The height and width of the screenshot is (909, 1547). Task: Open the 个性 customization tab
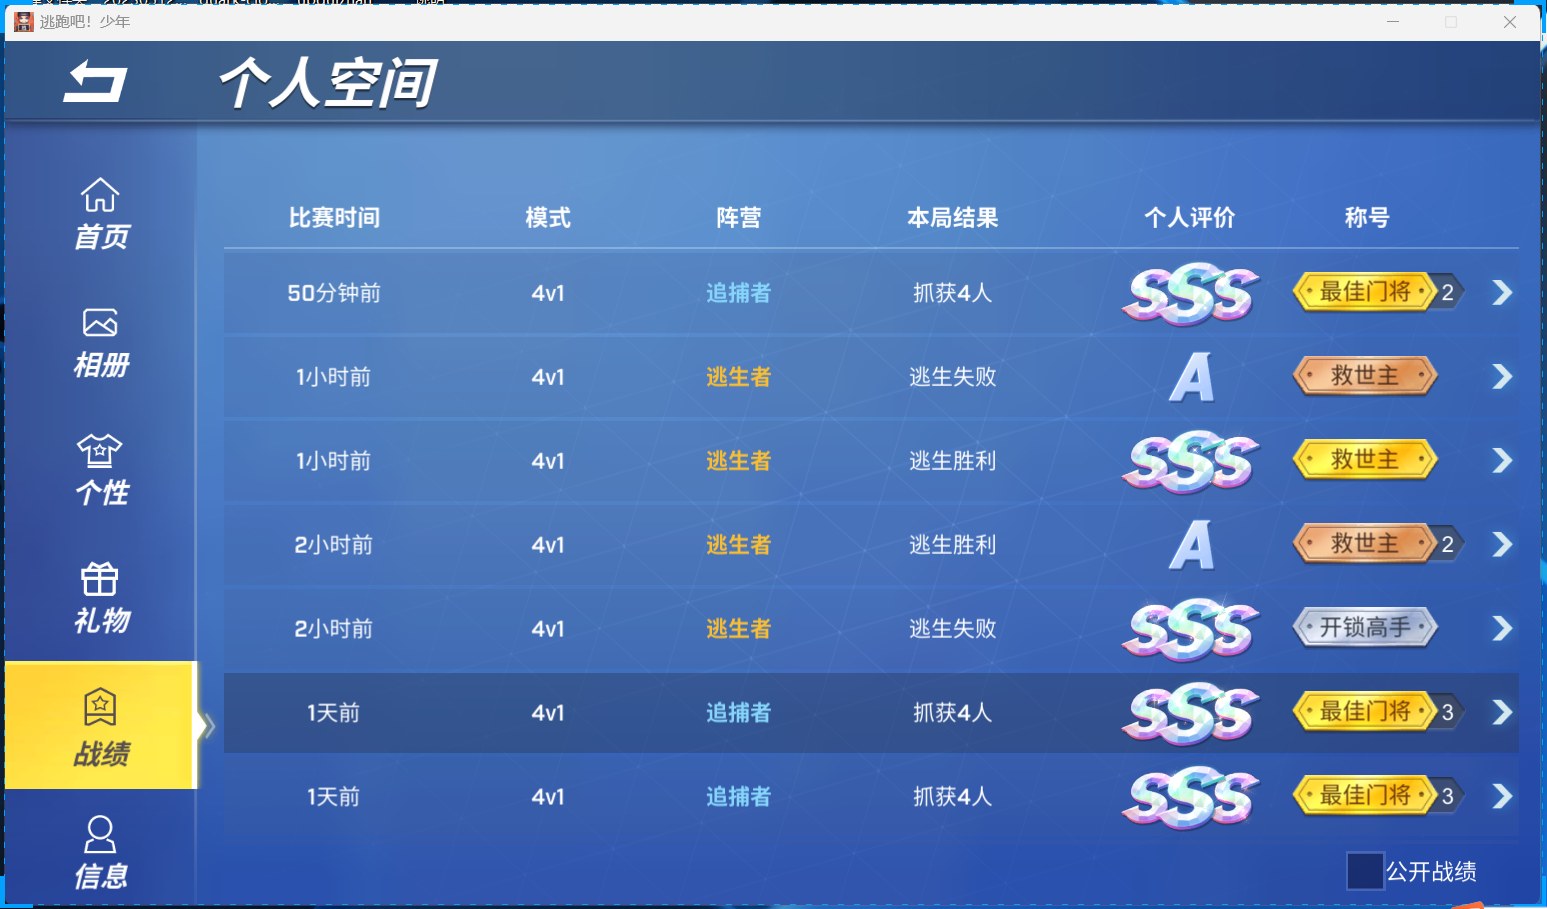point(100,469)
